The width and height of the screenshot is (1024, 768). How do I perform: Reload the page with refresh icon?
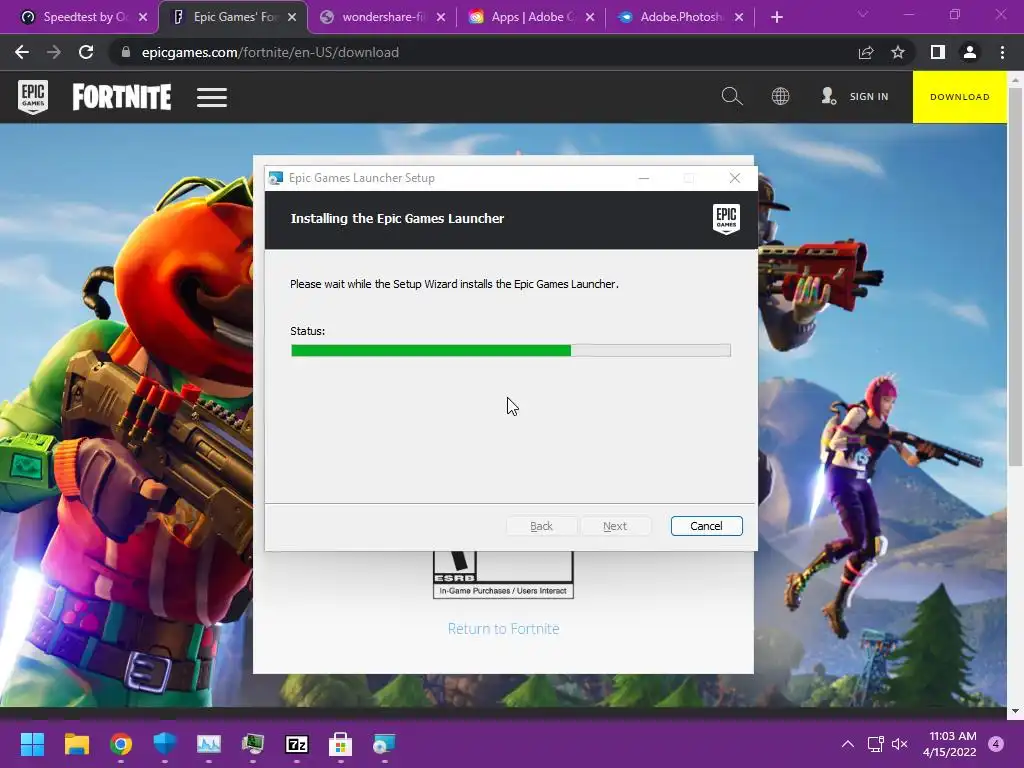pos(86,52)
